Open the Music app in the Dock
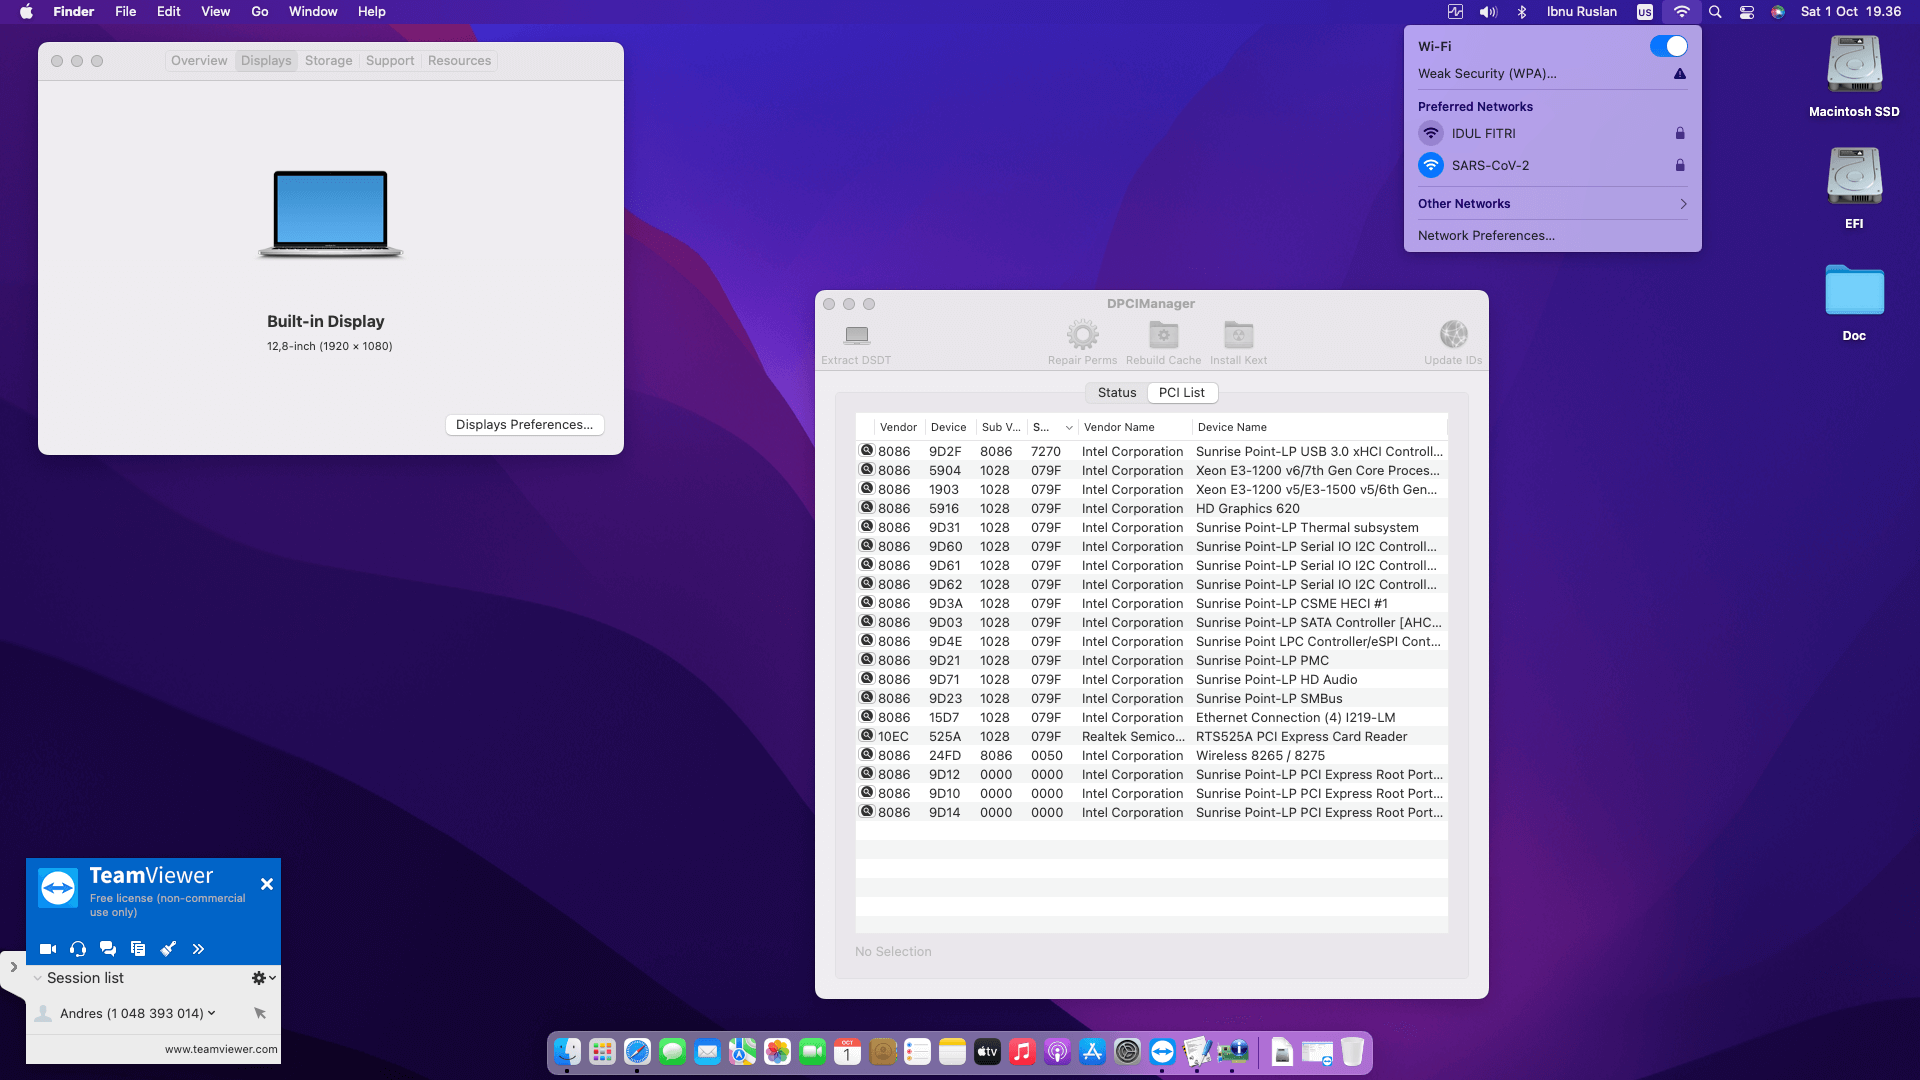 point(1022,1052)
